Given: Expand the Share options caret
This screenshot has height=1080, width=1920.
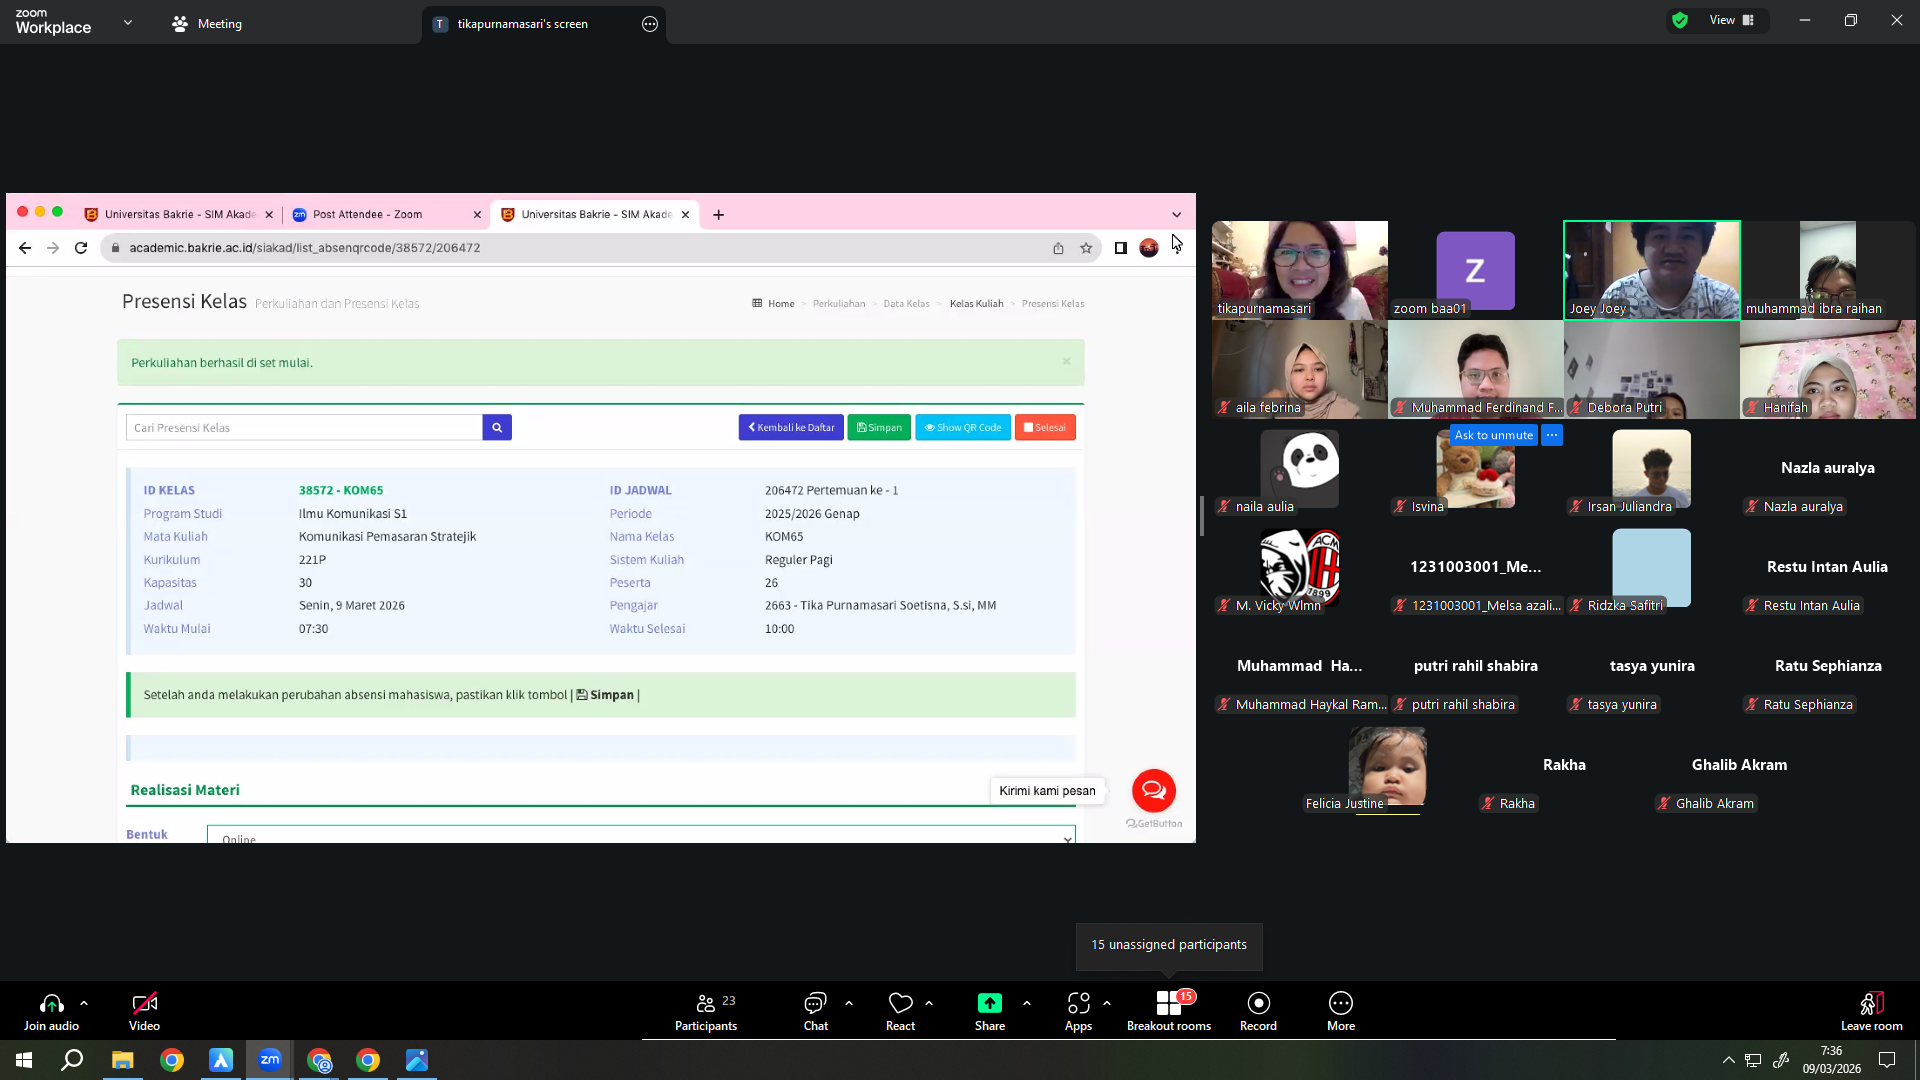Looking at the screenshot, I should pos(1026,1003).
